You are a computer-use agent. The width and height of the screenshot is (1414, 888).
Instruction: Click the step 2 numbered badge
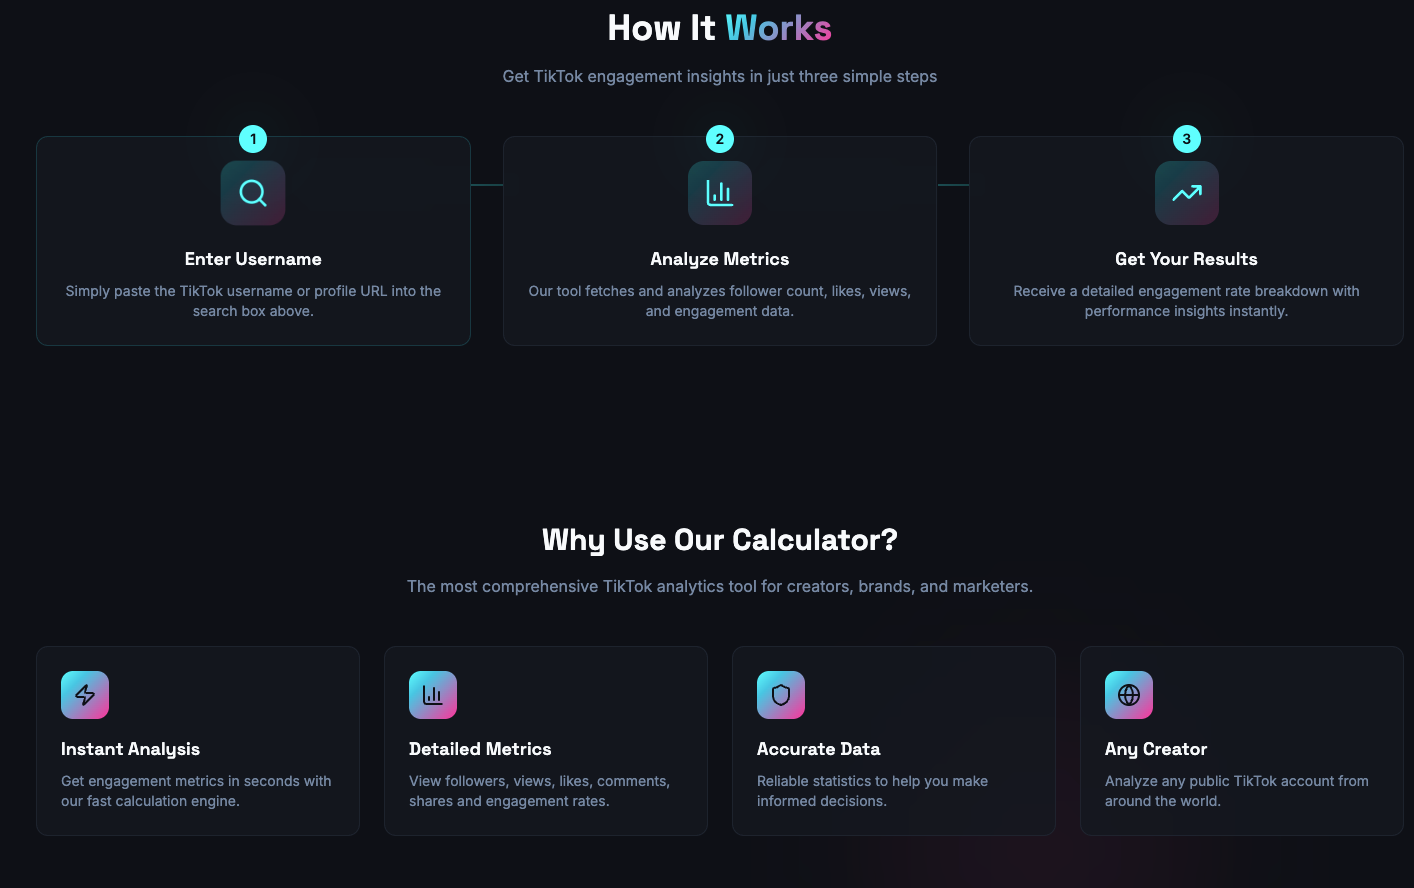pos(719,139)
